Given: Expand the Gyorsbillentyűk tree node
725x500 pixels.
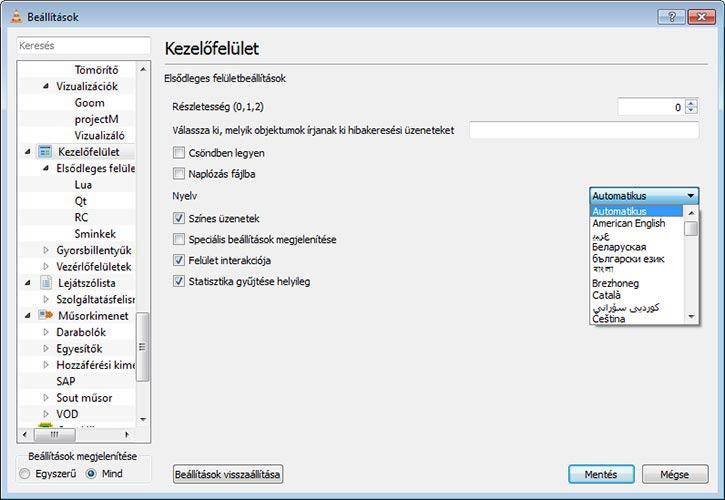Looking at the screenshot, I should [x=46, y=250].
